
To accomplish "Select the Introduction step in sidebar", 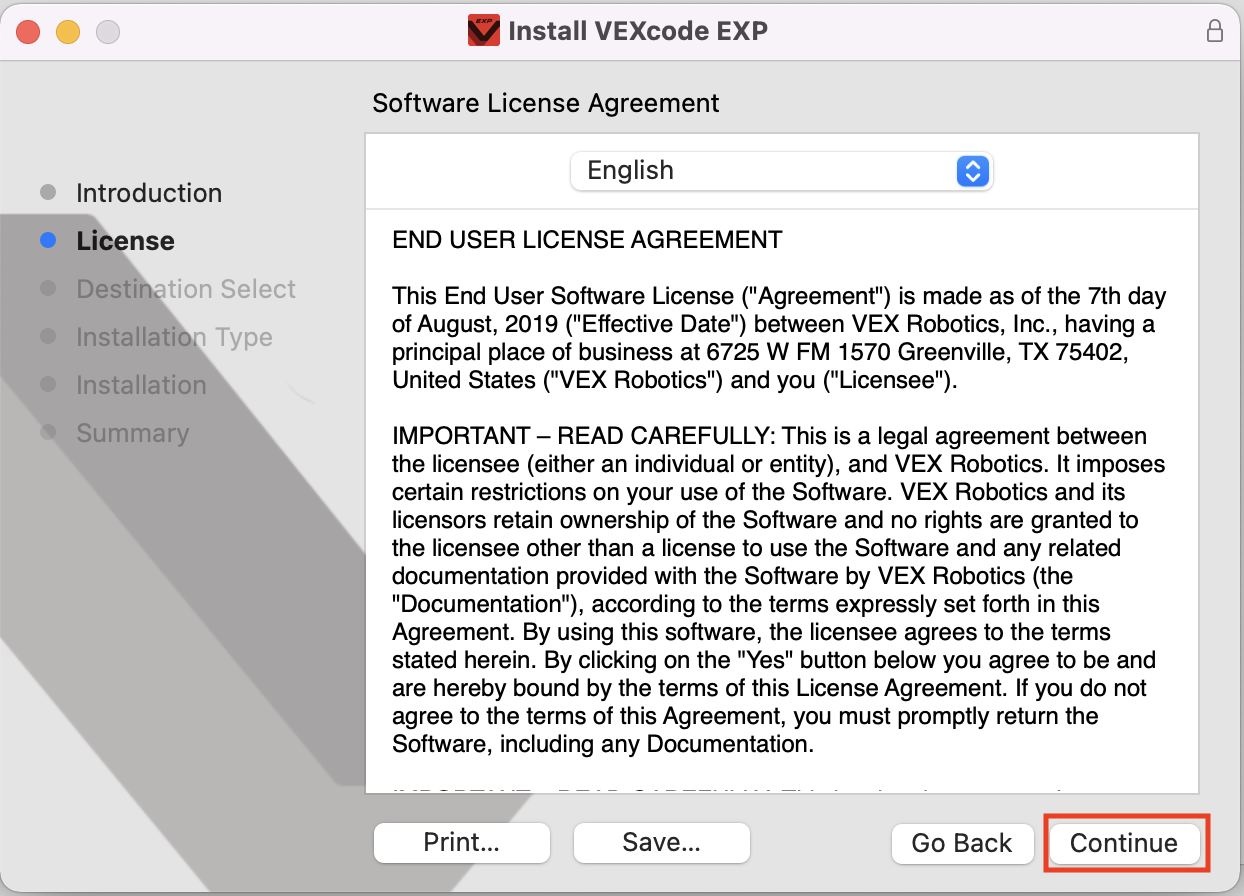I will tap(149, 193).
